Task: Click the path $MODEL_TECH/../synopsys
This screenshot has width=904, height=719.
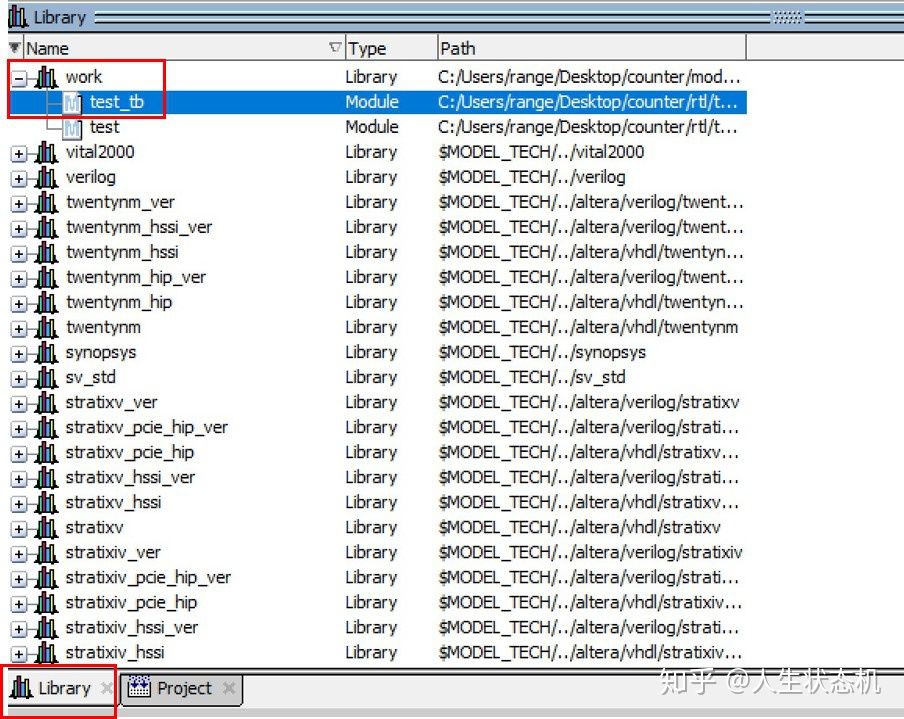Action: (542, 352)
